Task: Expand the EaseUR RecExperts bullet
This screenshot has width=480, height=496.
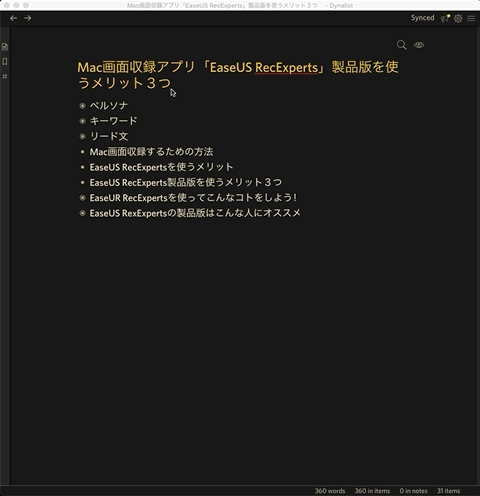Action: (x=82, y=198)
